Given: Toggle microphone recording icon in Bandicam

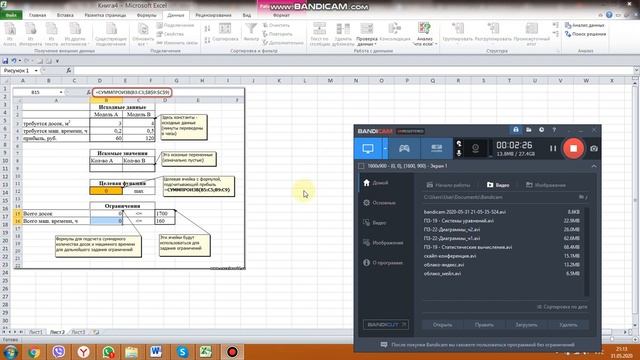Looking at the screenshot, I should point(459,153).
